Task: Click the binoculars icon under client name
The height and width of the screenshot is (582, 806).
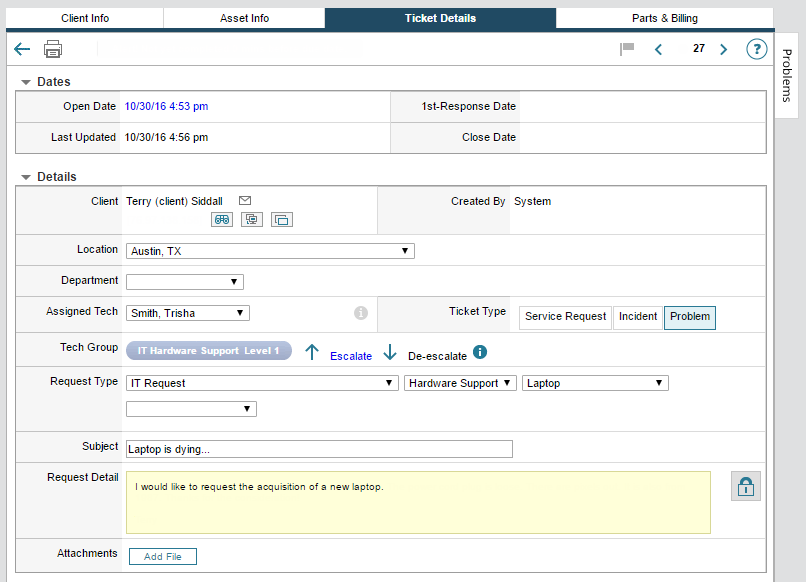Action: click(222, 219)
